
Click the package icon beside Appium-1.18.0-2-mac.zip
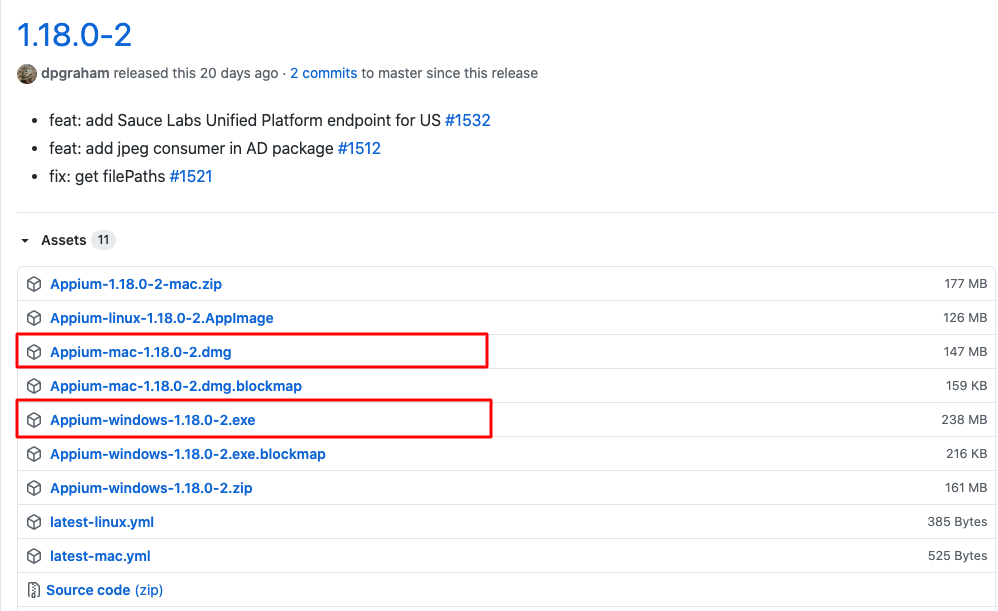[33, 284]
